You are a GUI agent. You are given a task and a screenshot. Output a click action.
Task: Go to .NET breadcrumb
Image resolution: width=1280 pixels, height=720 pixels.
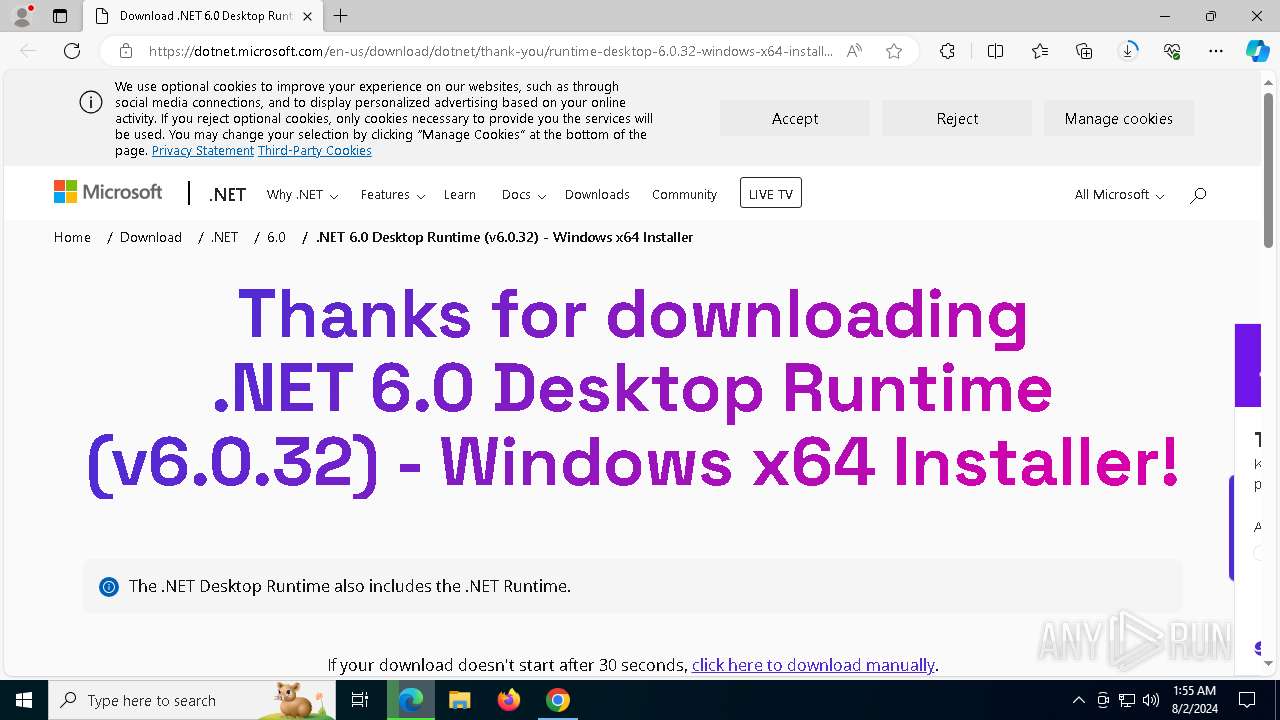[x=224, y=237]
